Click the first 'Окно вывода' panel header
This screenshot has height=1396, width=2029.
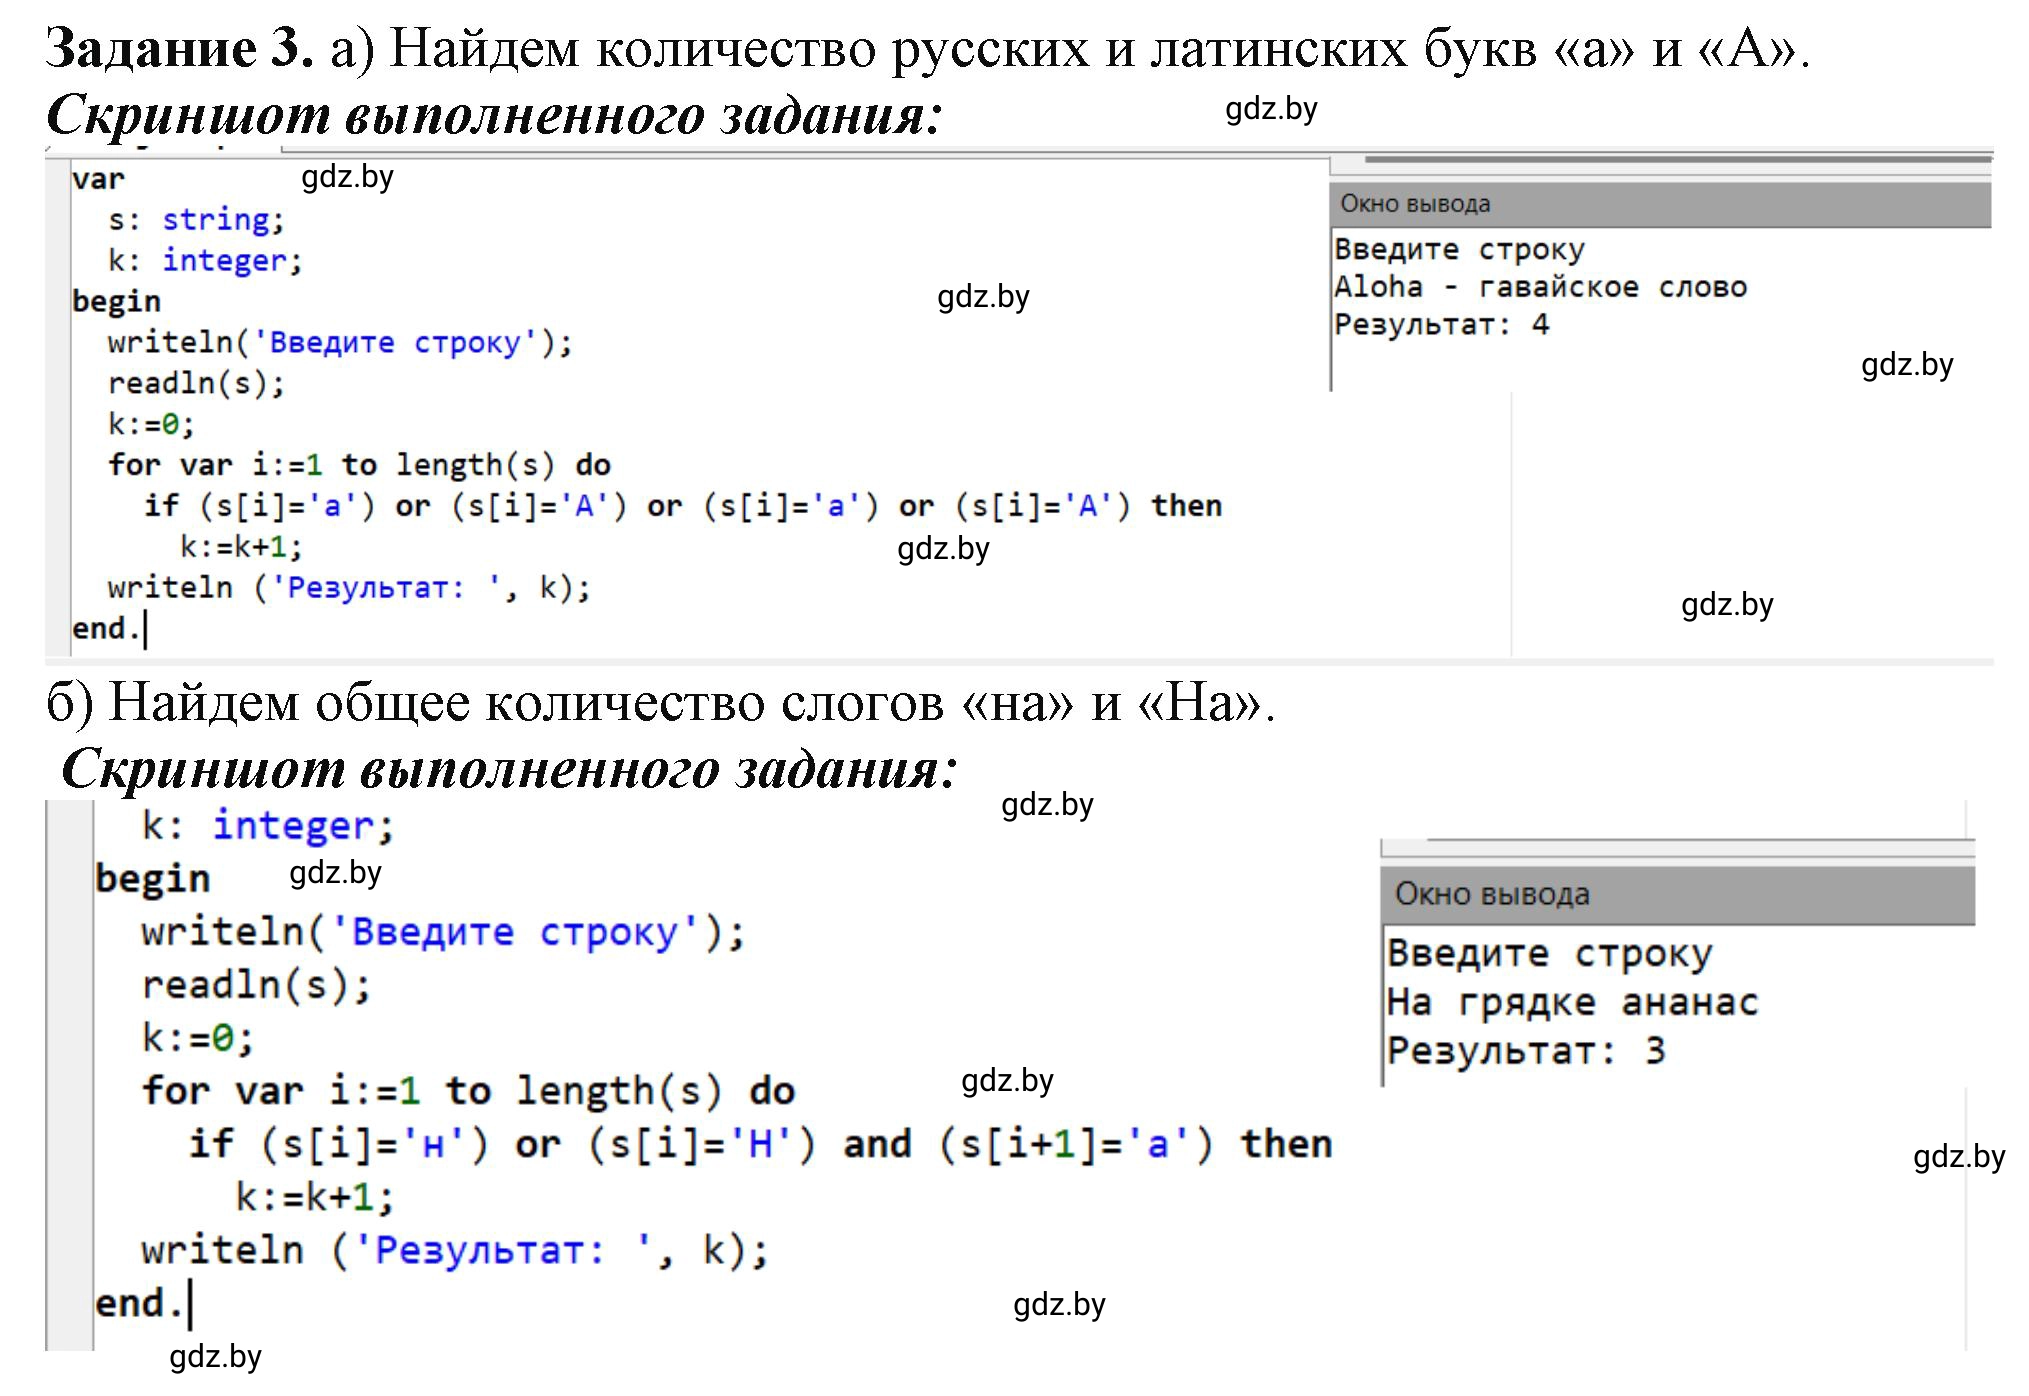click(x=1661, y=204)
